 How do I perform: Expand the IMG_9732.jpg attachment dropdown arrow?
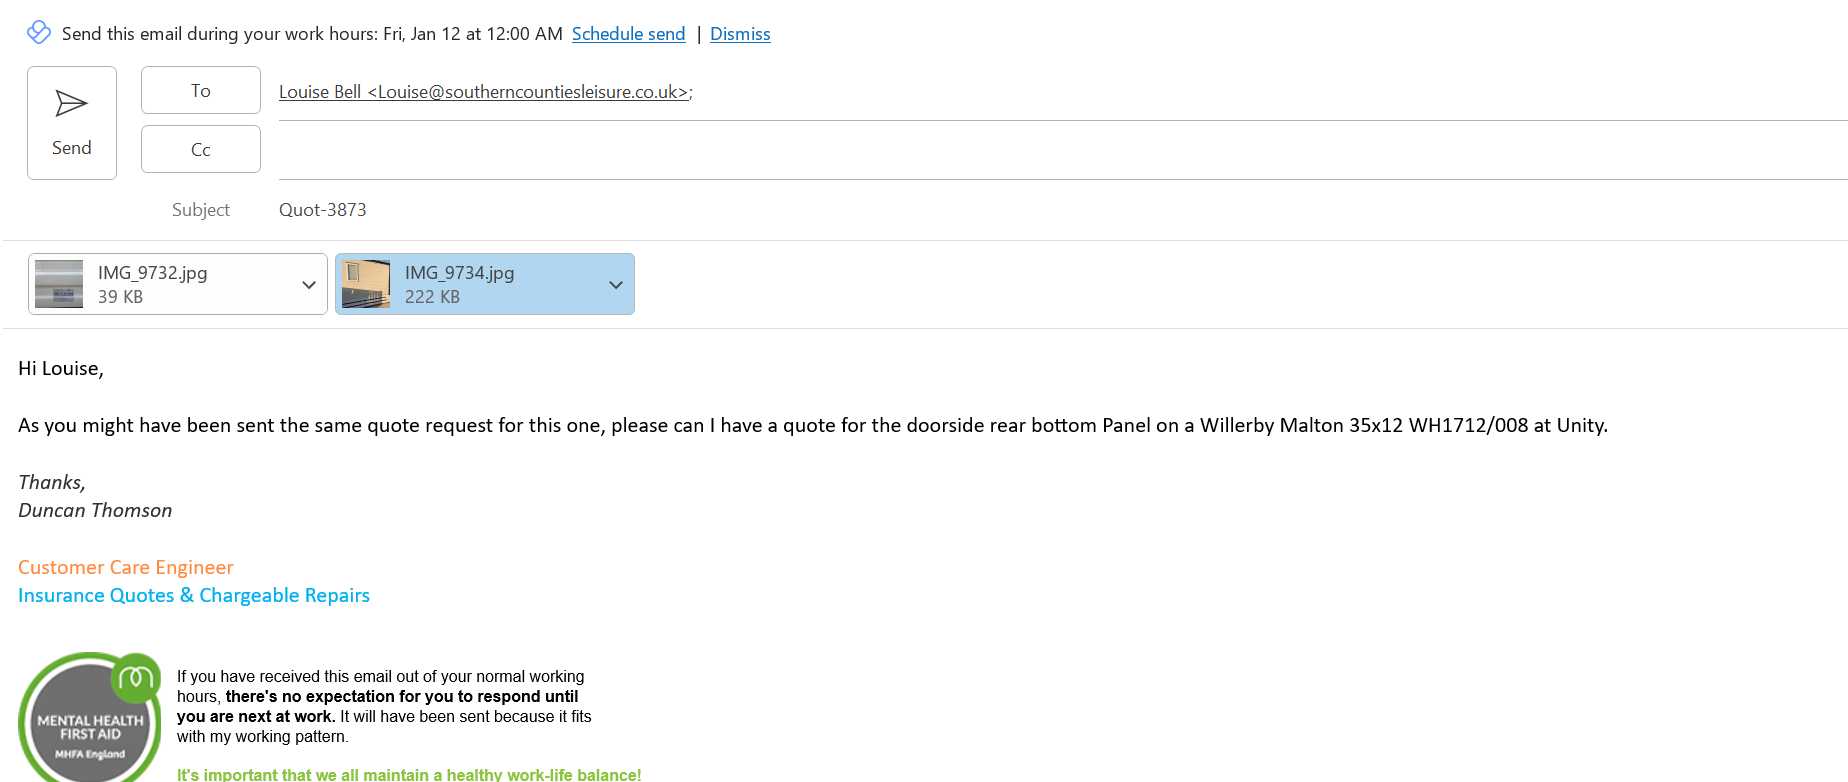[309, 285]
